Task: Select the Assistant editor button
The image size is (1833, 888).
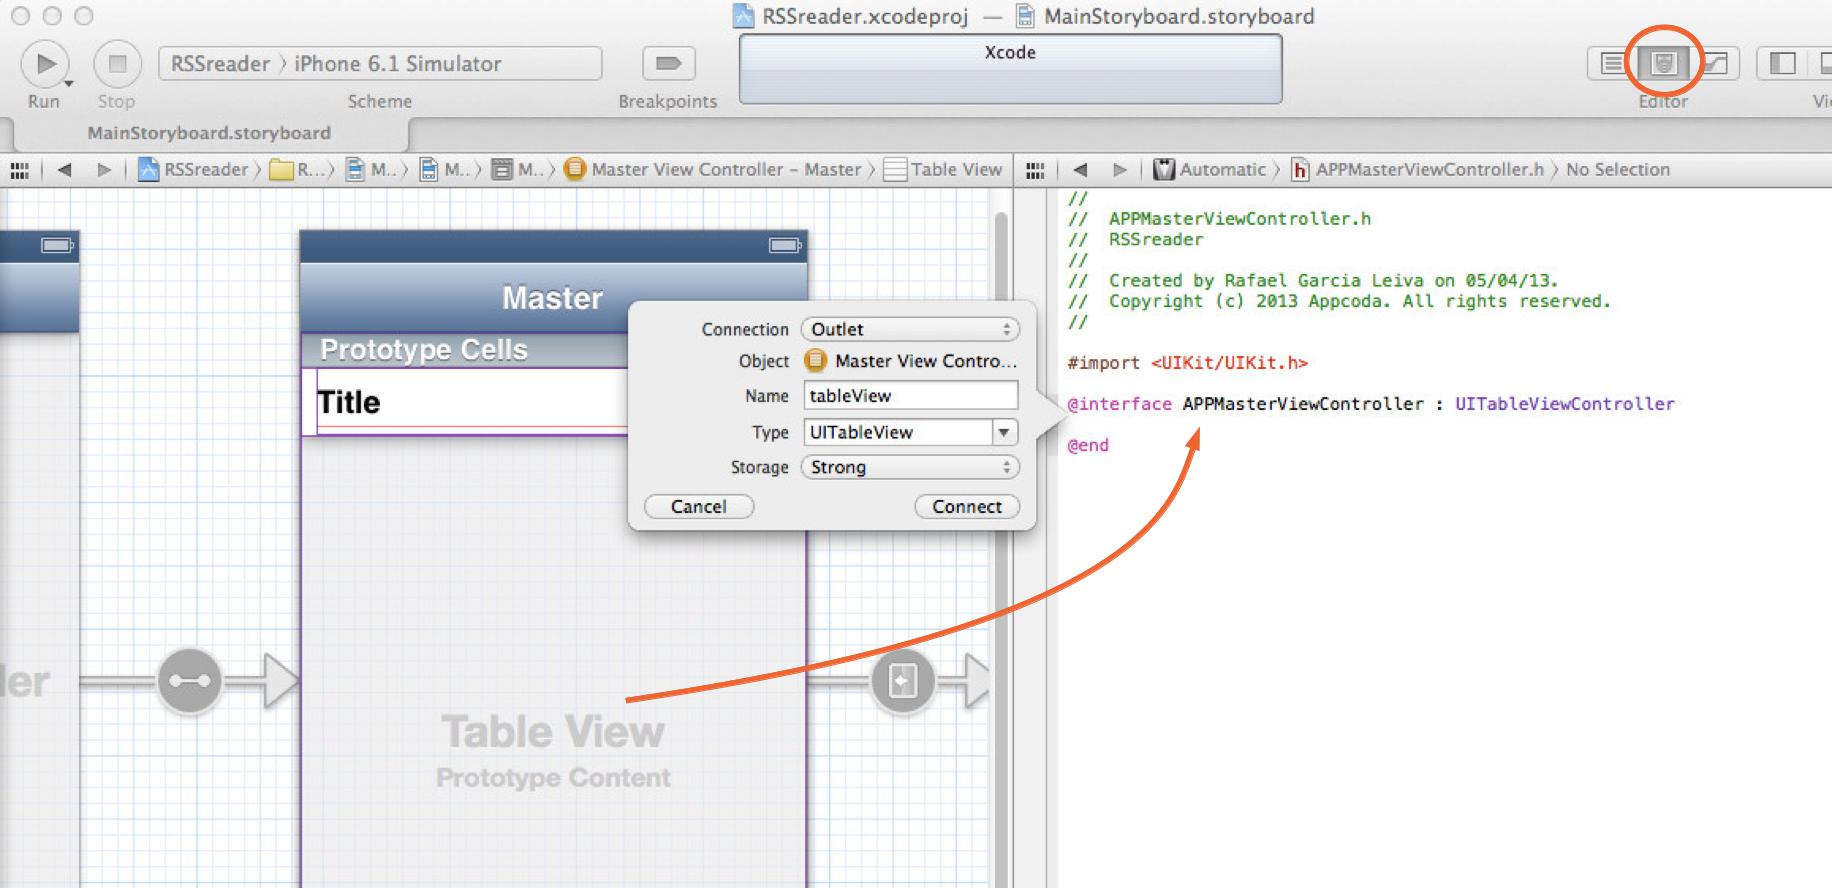Action: pos(1663,64)
